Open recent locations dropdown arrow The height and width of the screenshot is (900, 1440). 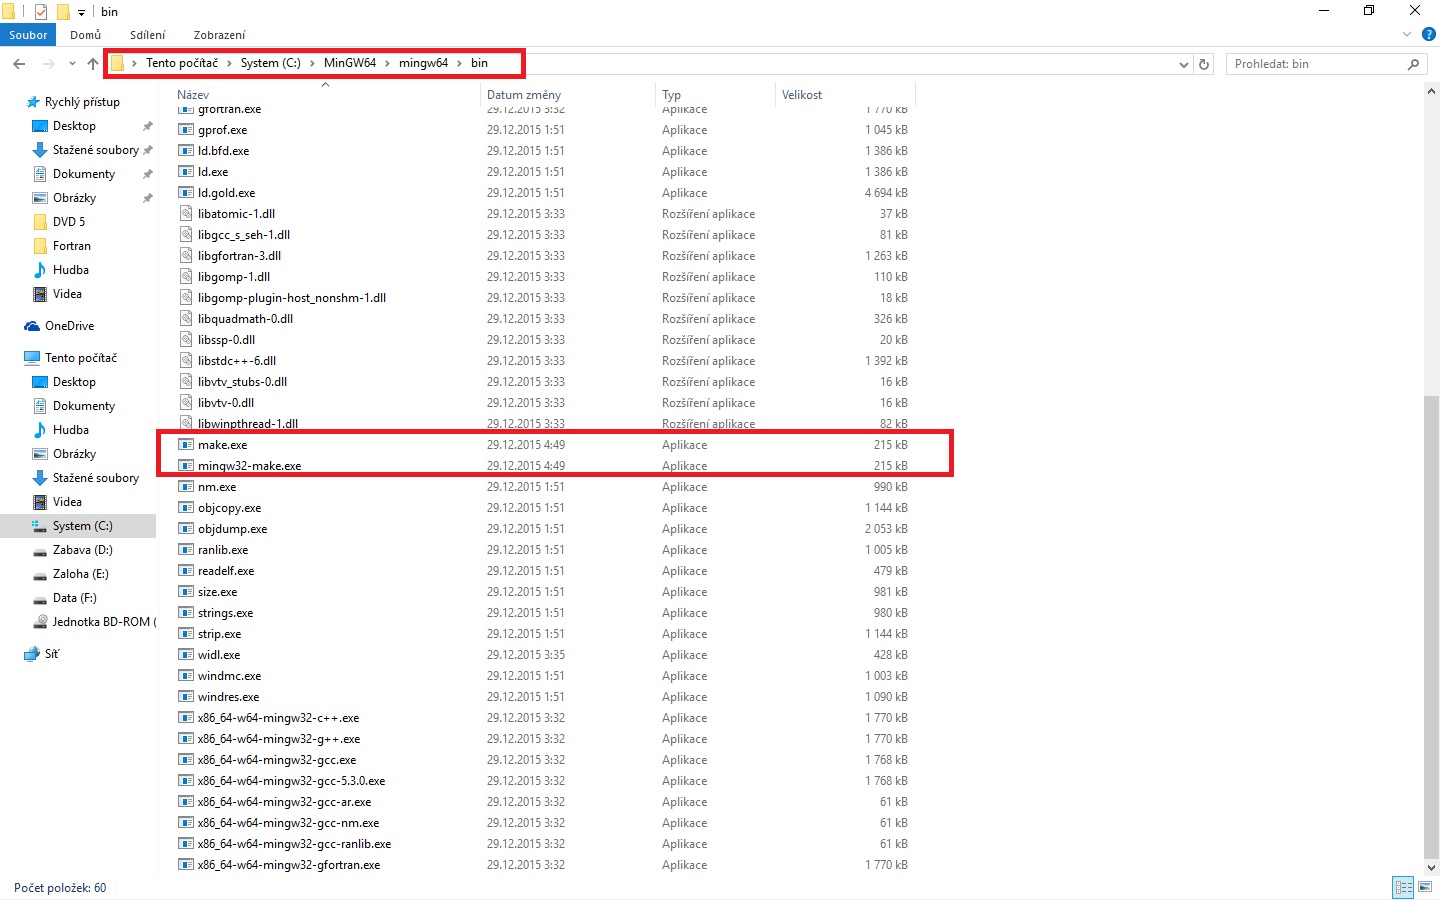[72, 64]
